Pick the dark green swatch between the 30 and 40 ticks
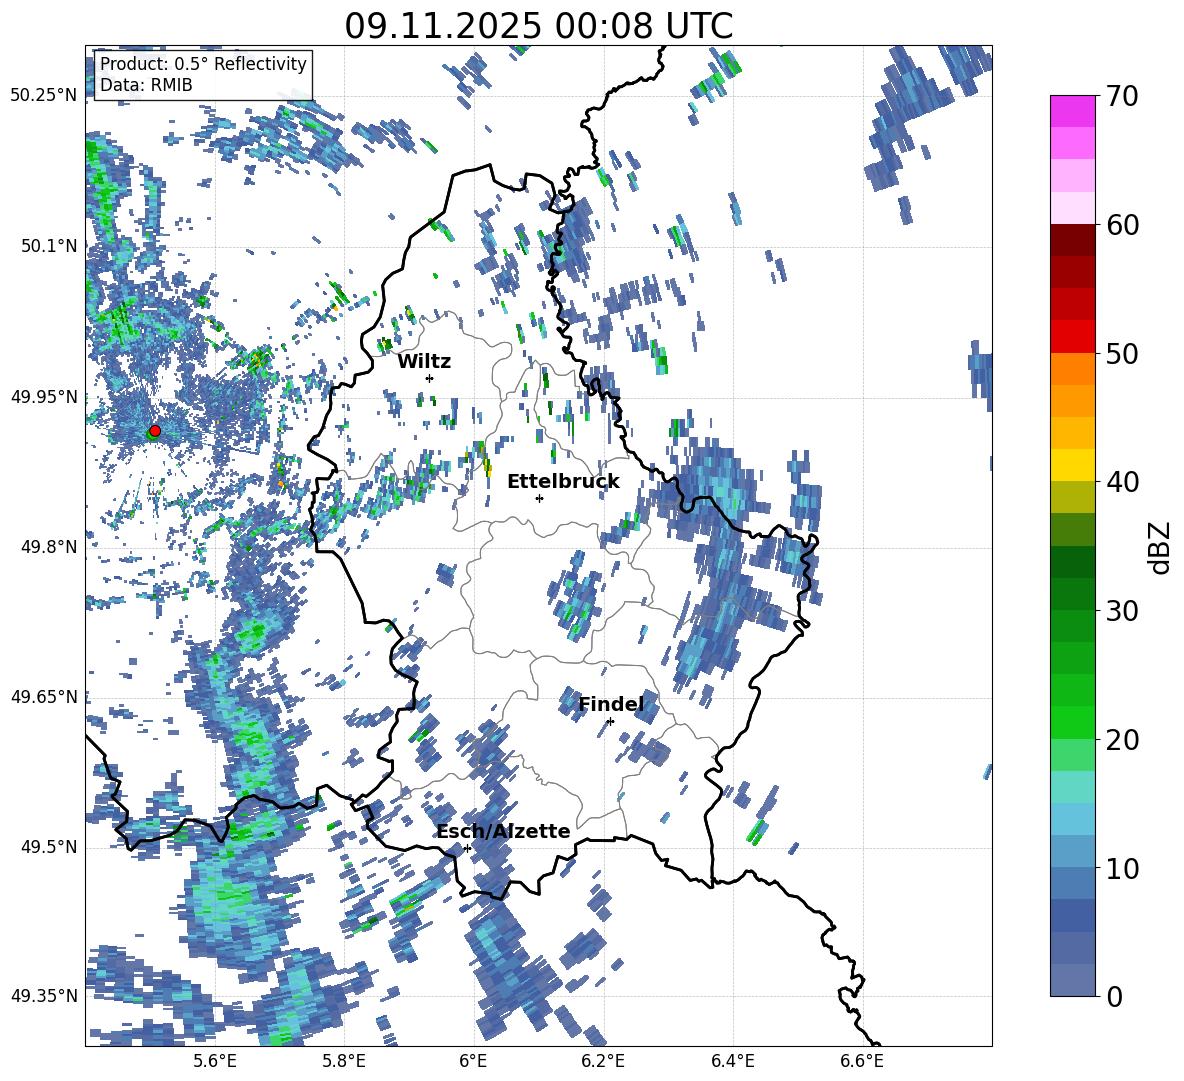The height and width of the screenshot is (1081, 1184). coord(1072,562)
